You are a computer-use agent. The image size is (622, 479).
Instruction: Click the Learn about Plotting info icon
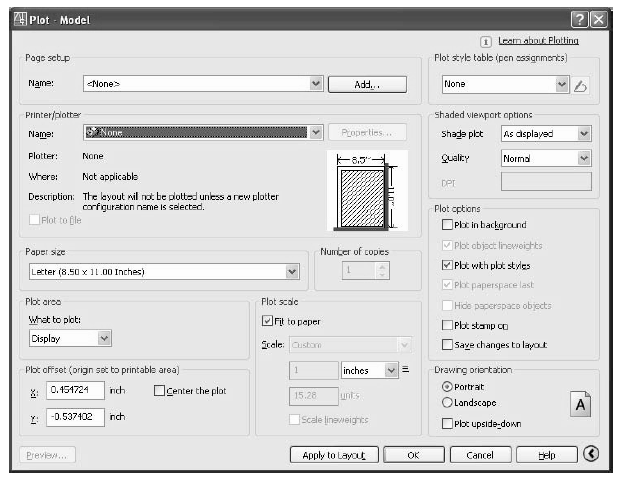tap(485, 41)
